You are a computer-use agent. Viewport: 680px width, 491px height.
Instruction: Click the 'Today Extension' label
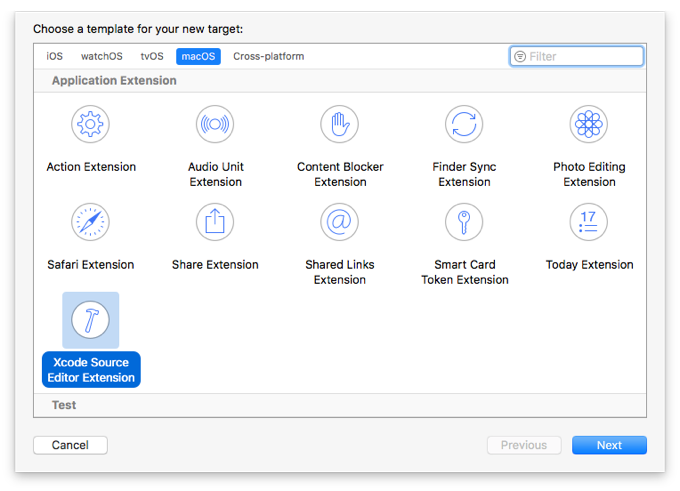[589, 265]
